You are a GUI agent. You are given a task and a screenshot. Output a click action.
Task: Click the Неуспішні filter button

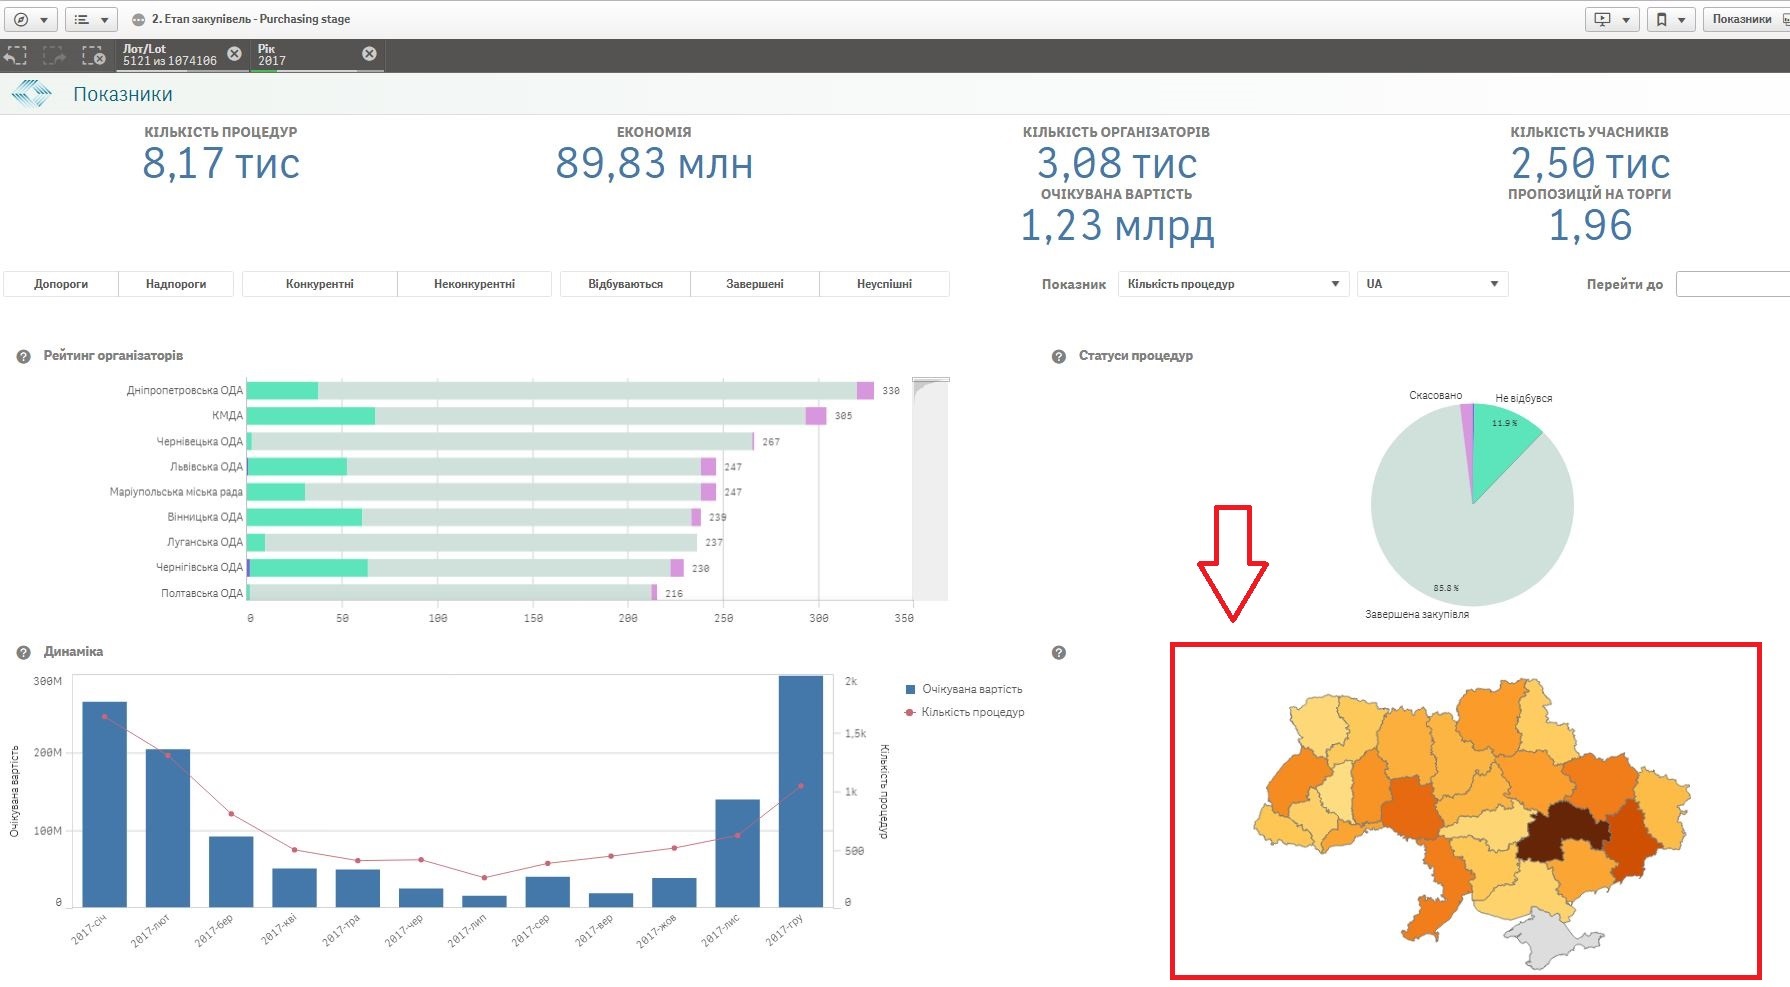(884, 284)
